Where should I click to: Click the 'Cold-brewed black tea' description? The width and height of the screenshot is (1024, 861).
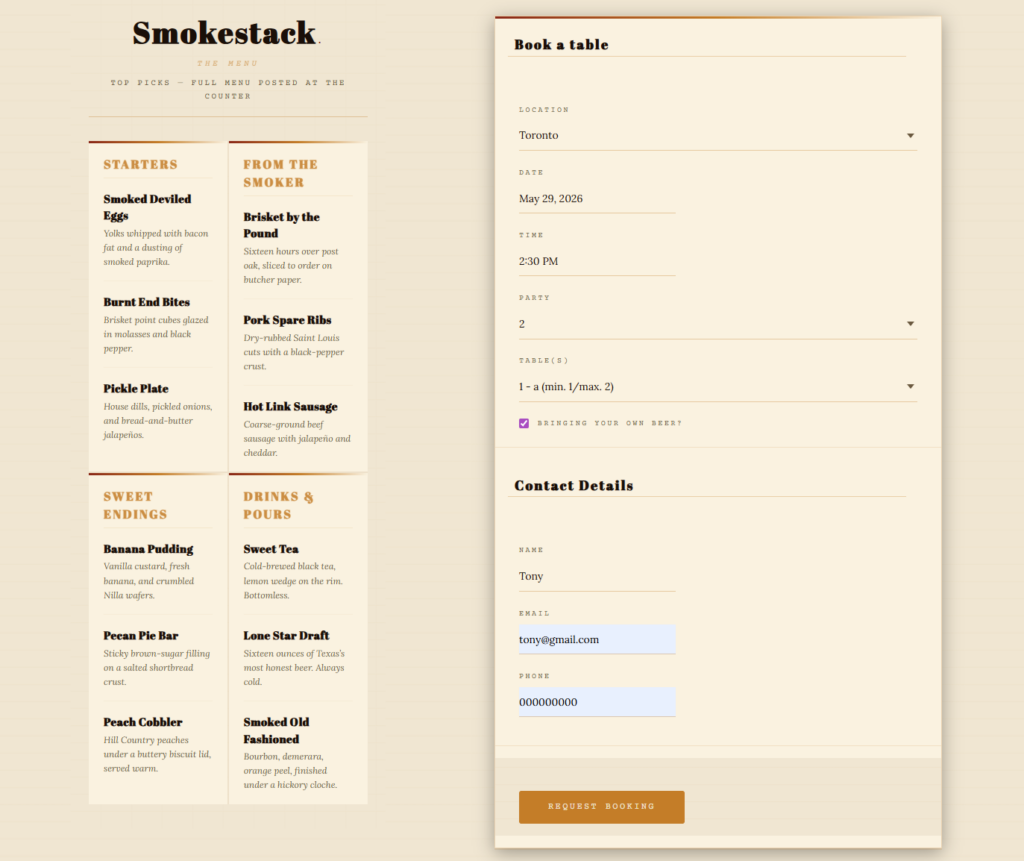293,581
